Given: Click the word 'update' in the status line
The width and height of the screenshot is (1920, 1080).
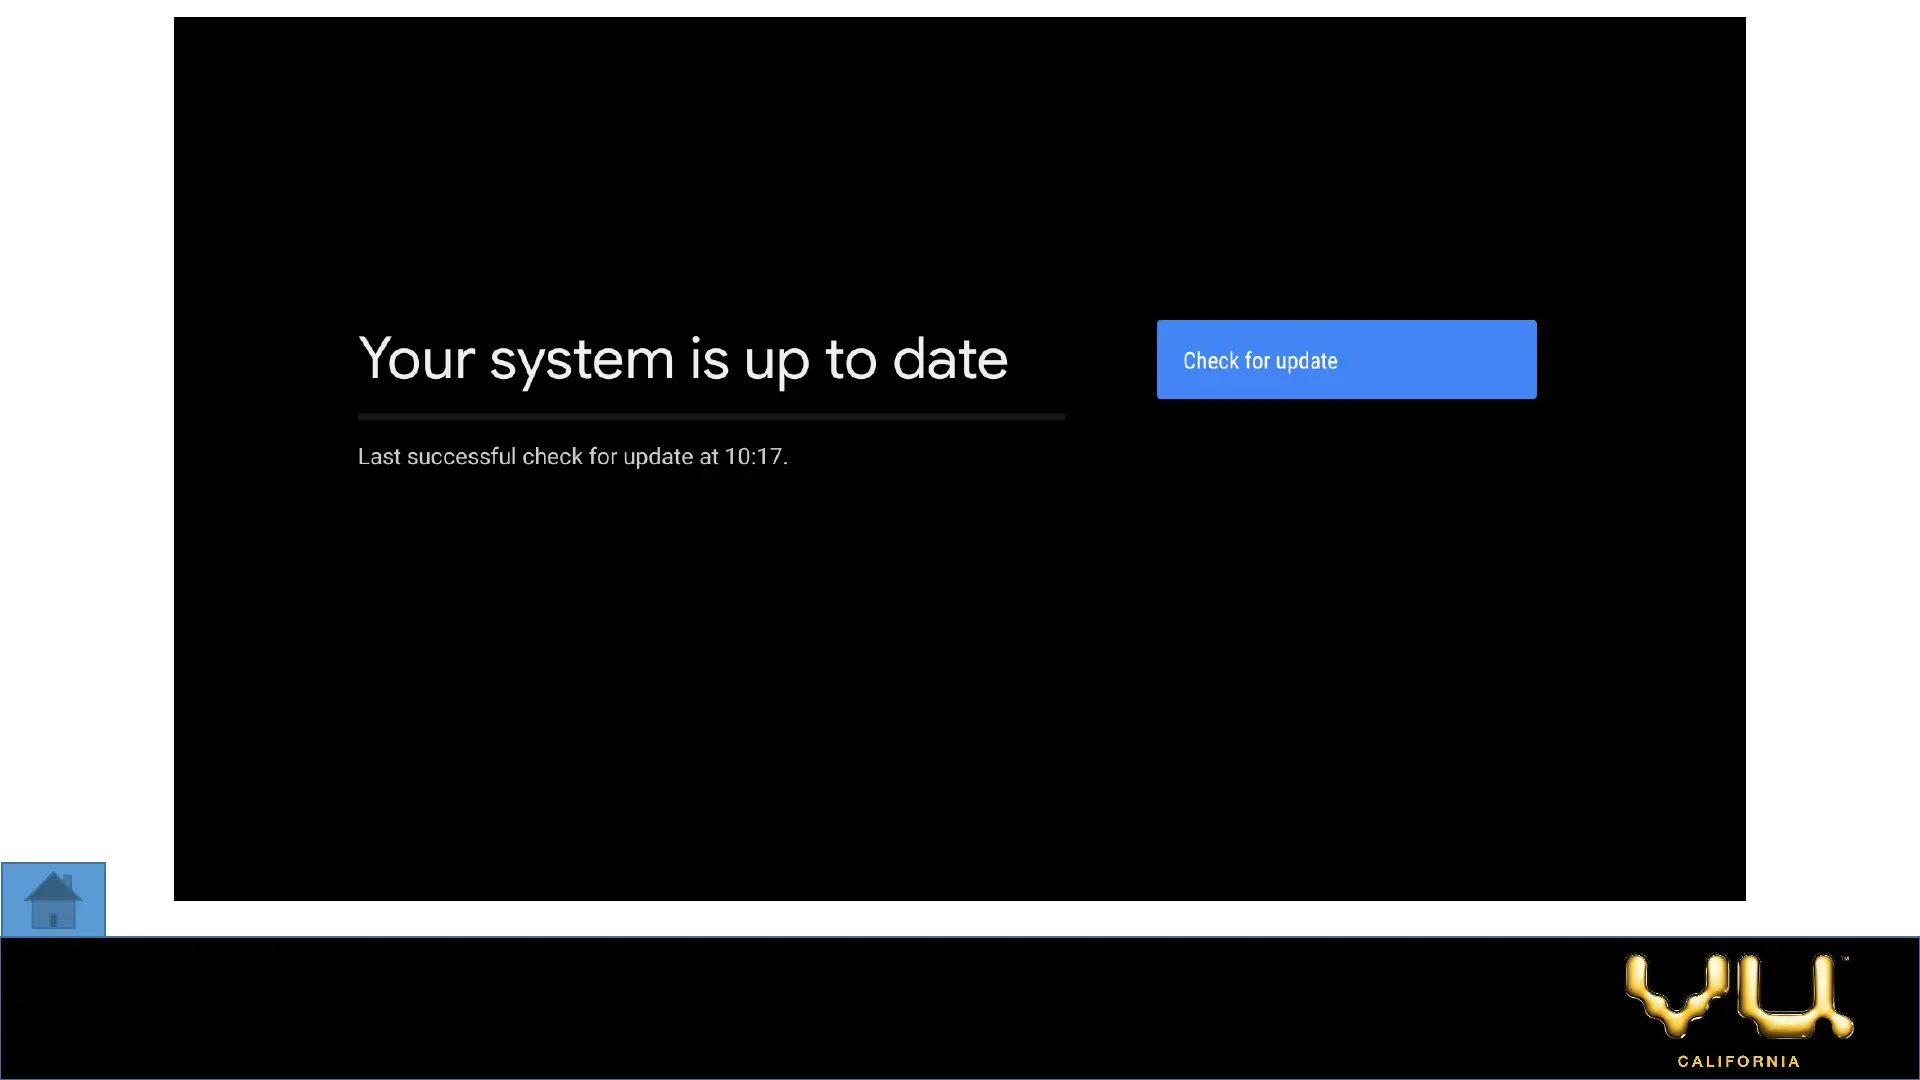Looking at the screenshot, I should click(657, 457).
